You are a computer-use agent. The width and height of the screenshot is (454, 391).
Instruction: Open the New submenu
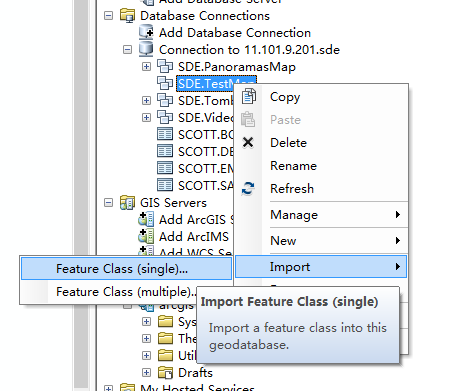click(x=321, y=241)
